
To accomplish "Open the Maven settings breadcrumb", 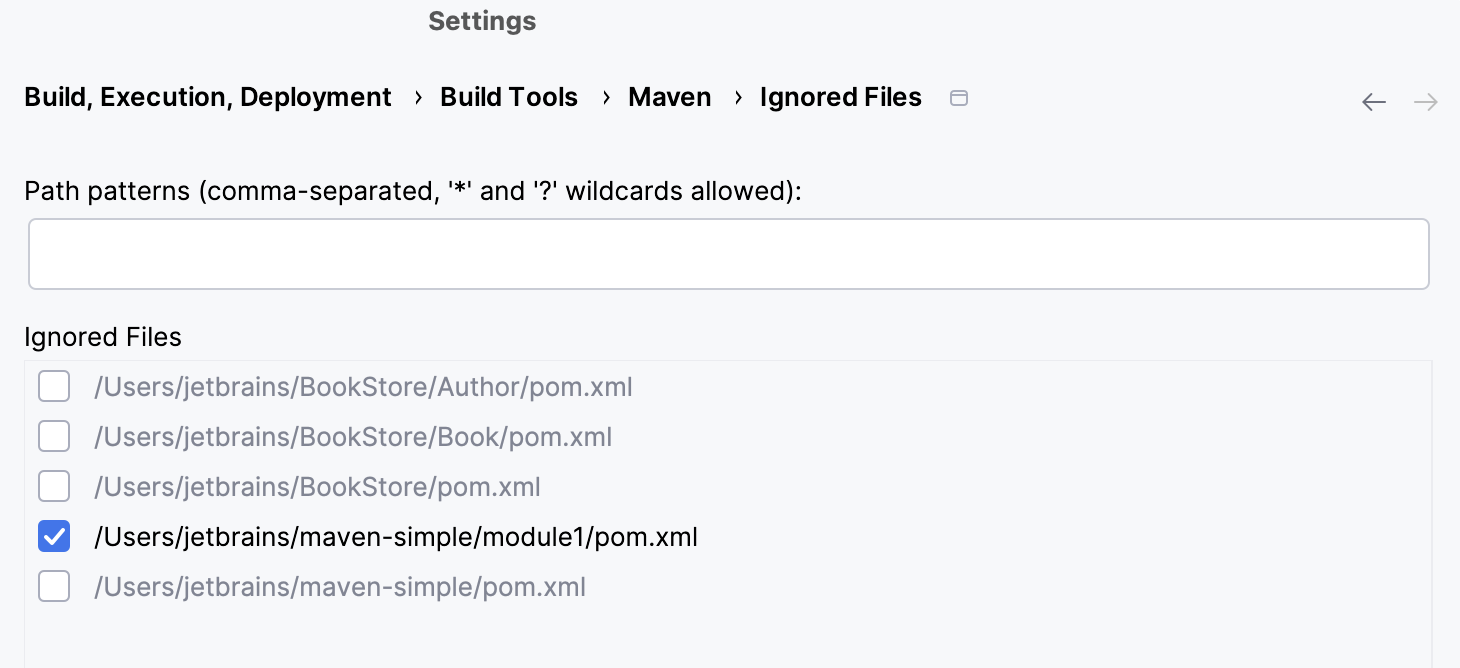I will pyautogui.click(x=669, y=97).
